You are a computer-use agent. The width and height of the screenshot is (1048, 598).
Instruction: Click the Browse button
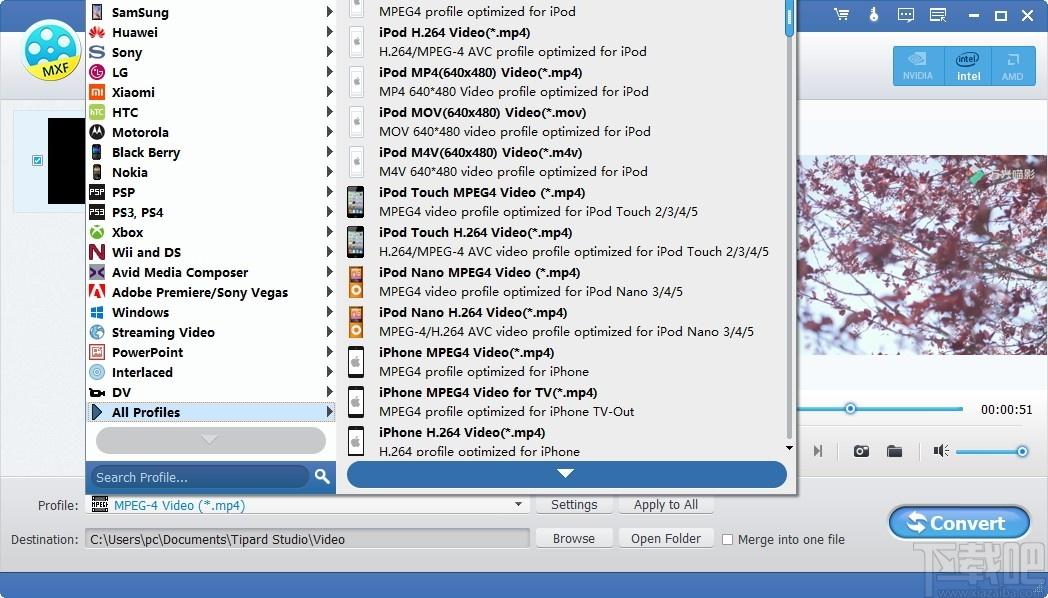click(573, 538)
